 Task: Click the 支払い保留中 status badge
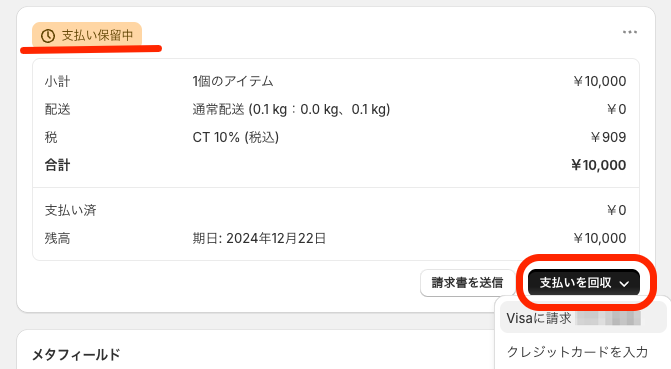click(87, 35)
